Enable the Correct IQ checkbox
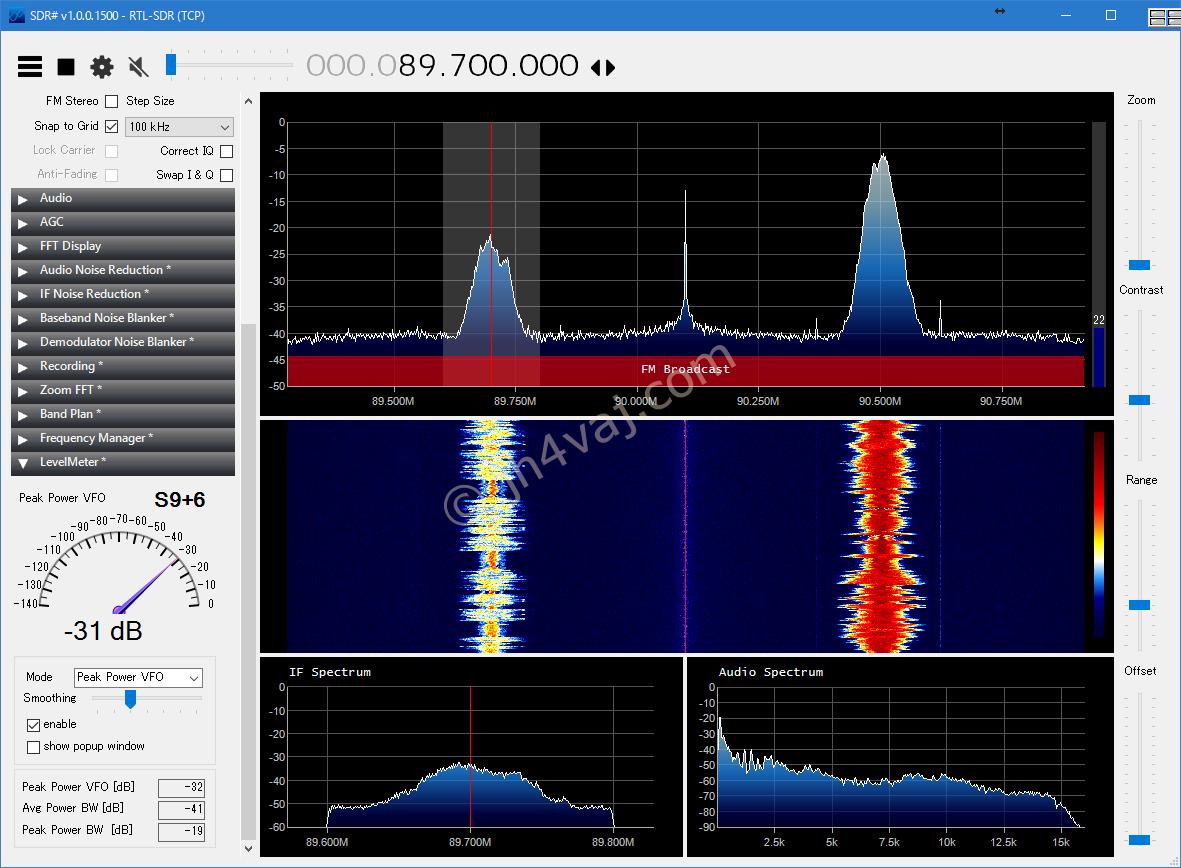 pyautogui.click(x=226, y=151)
